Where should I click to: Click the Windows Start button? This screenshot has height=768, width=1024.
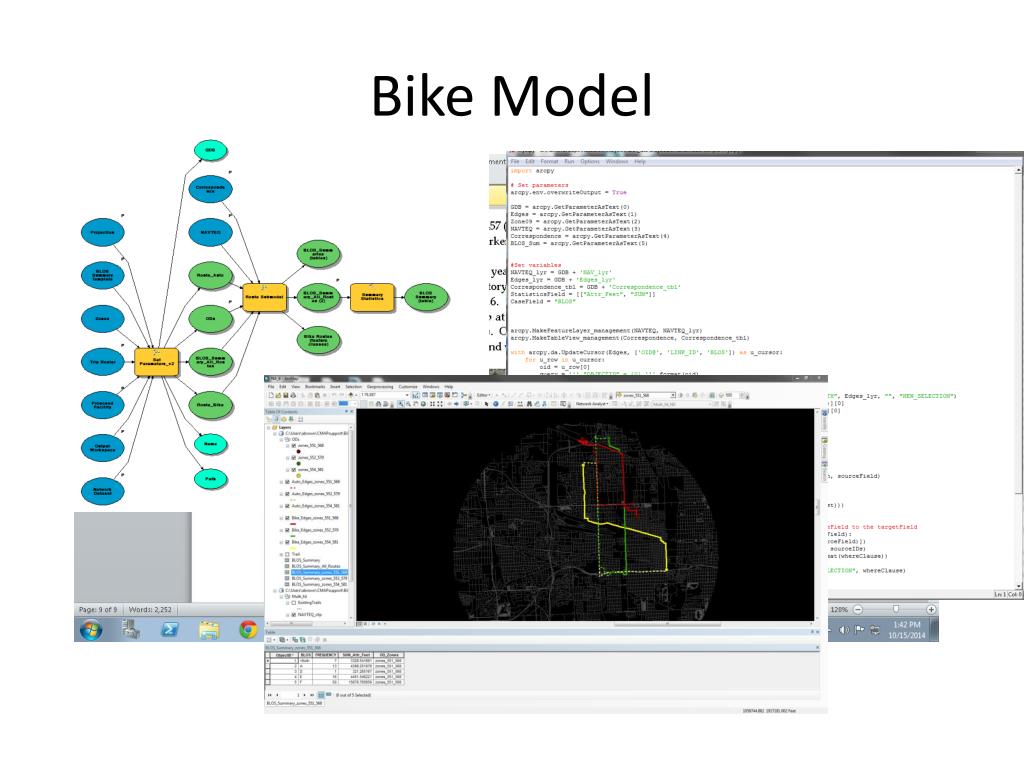click(91, 630)
